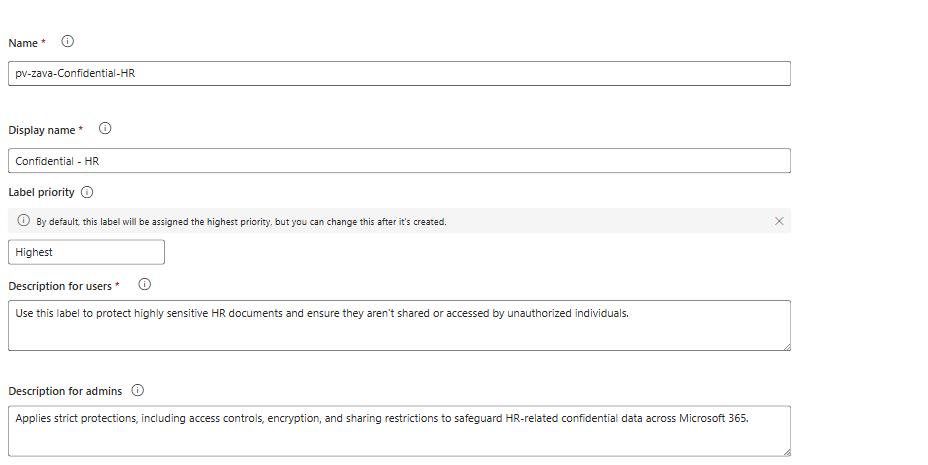Click the Description for admins label
928x465 pixels.
pos(65,391)
